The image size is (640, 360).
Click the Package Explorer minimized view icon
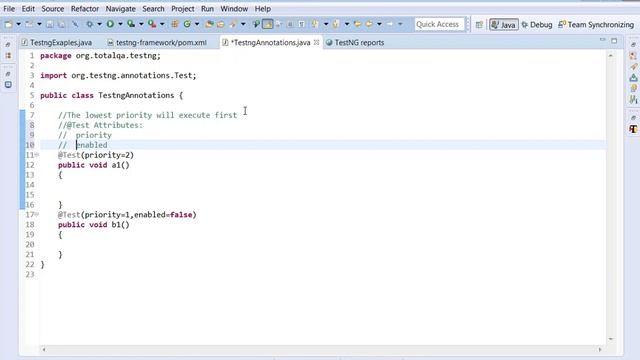pos(8,56)
